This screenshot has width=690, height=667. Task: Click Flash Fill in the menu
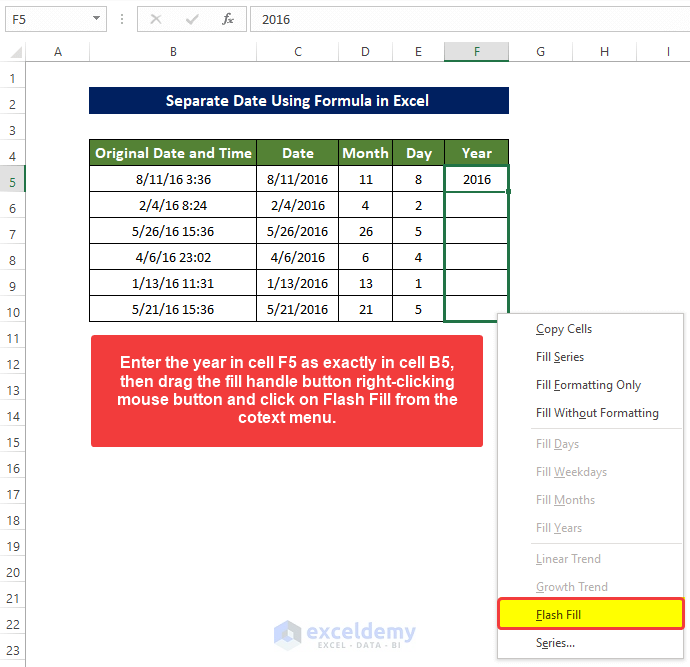click(x=591, y=614)
